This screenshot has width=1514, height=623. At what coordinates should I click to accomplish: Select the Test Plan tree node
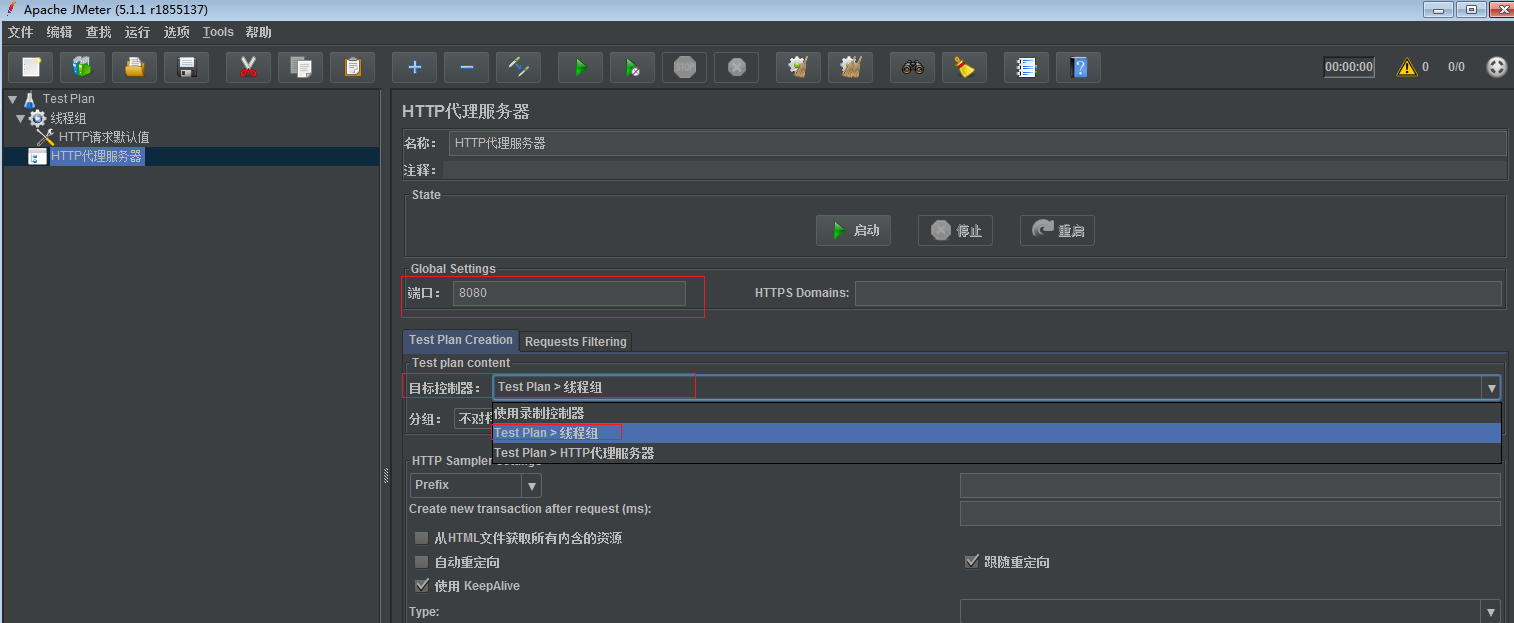click(69, 99)
